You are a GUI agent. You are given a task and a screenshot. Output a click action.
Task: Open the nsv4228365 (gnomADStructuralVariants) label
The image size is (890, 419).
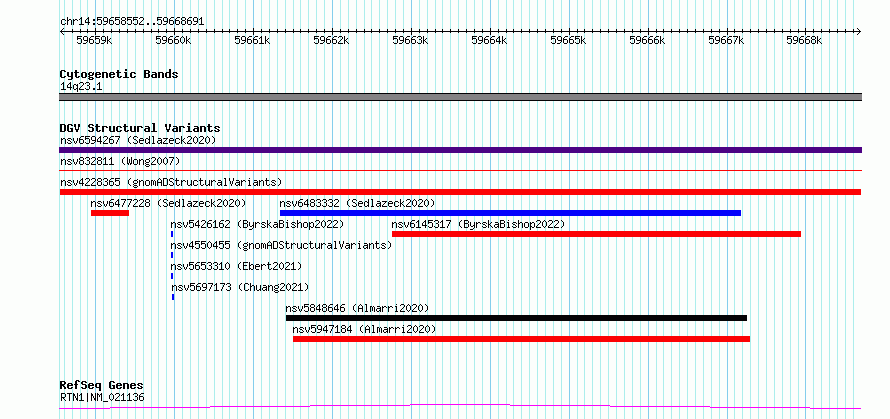click(171, 182)
